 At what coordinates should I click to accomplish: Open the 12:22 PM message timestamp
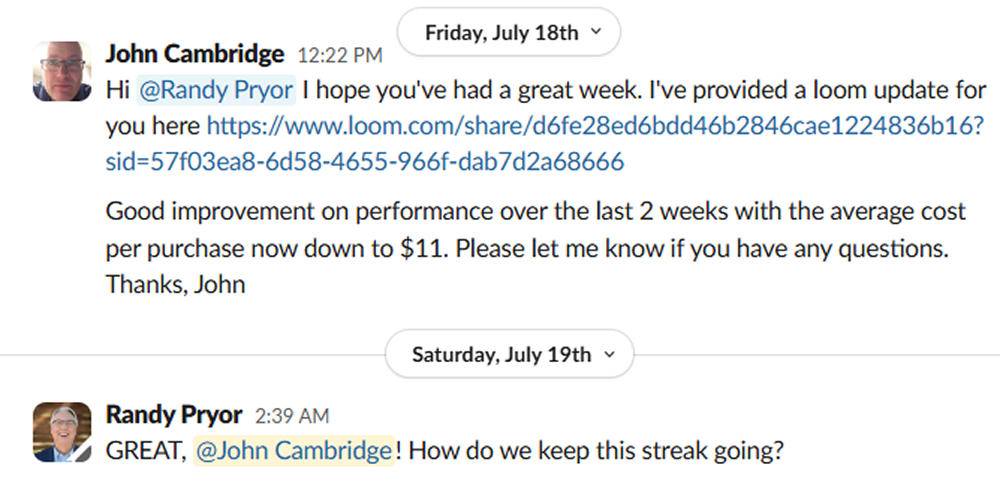[x=340, y=55]
